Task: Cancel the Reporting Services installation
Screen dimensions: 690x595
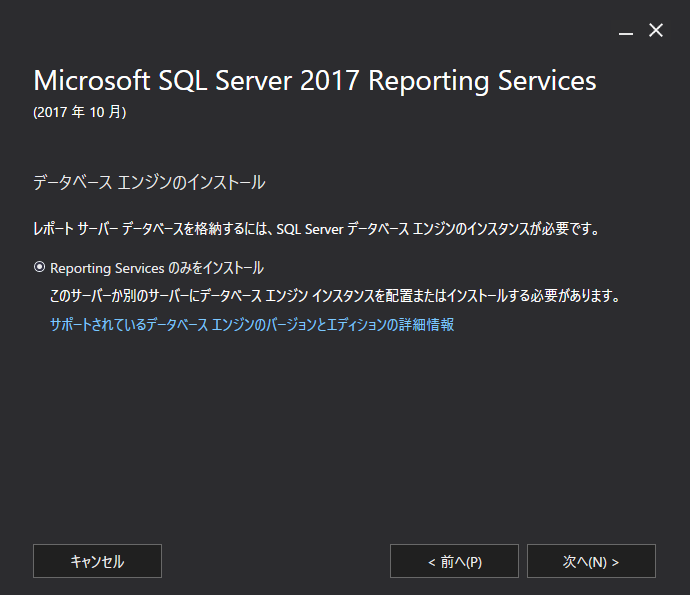Action: tap(97, 561)
